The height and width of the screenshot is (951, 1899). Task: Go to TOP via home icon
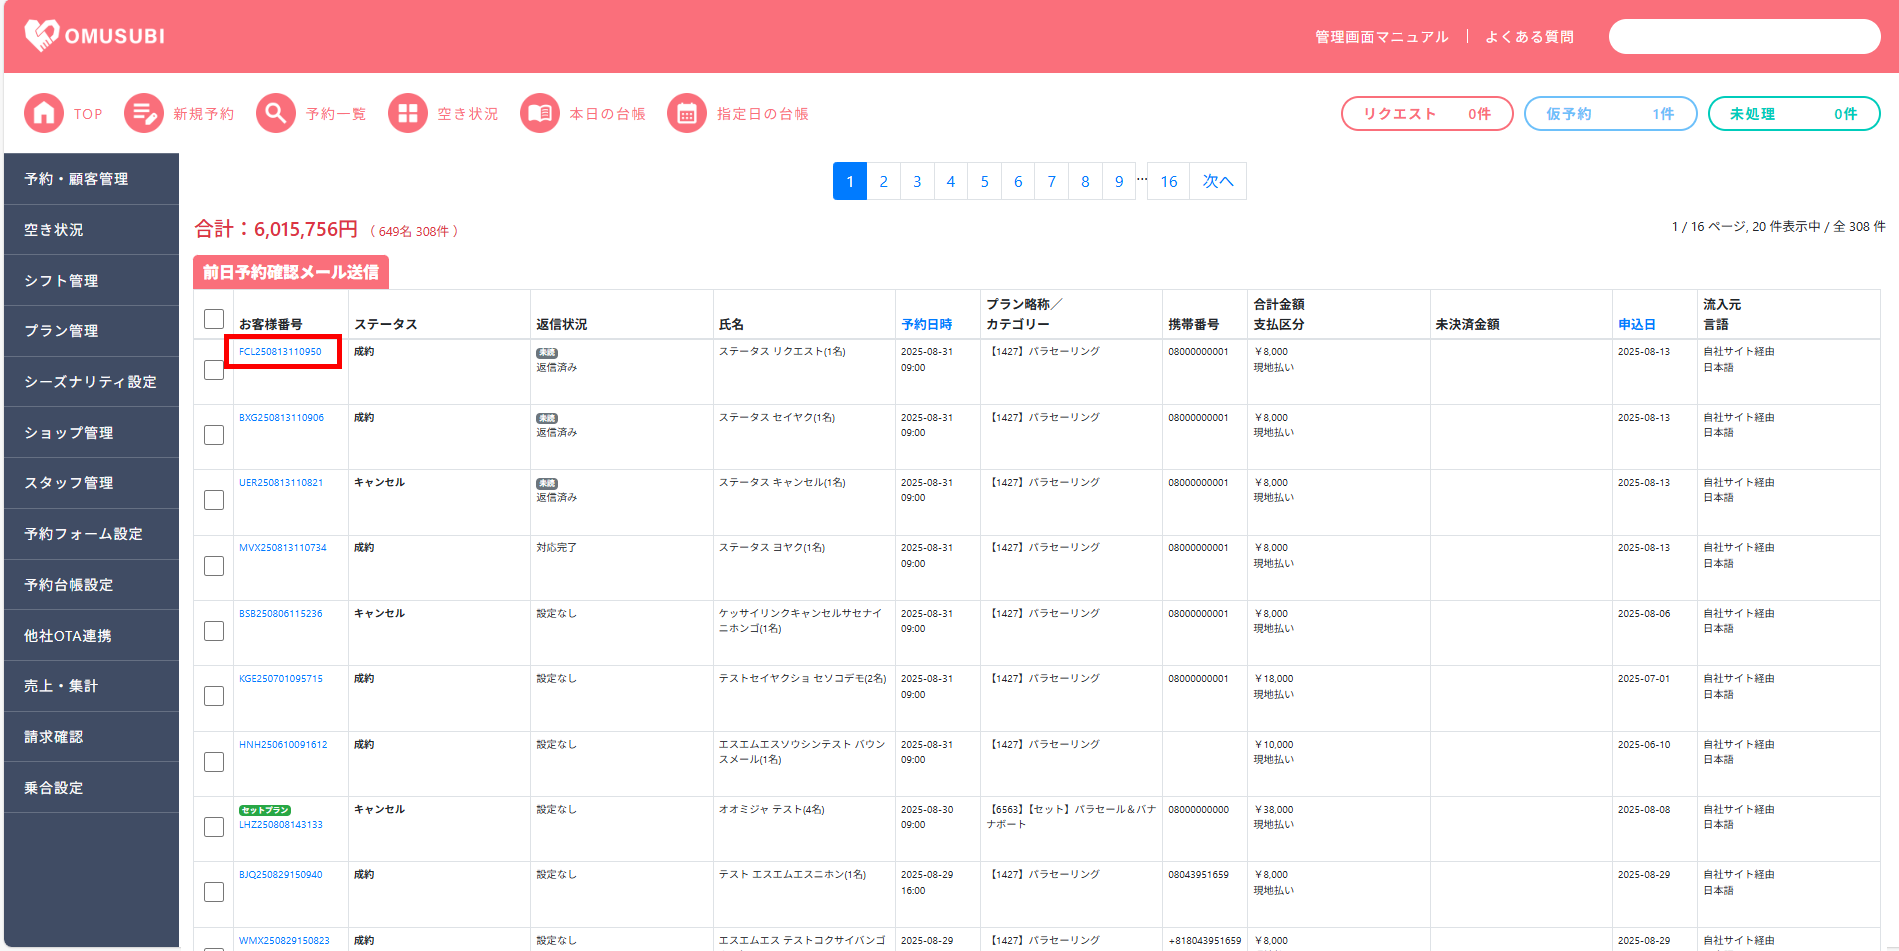[44, 114]
